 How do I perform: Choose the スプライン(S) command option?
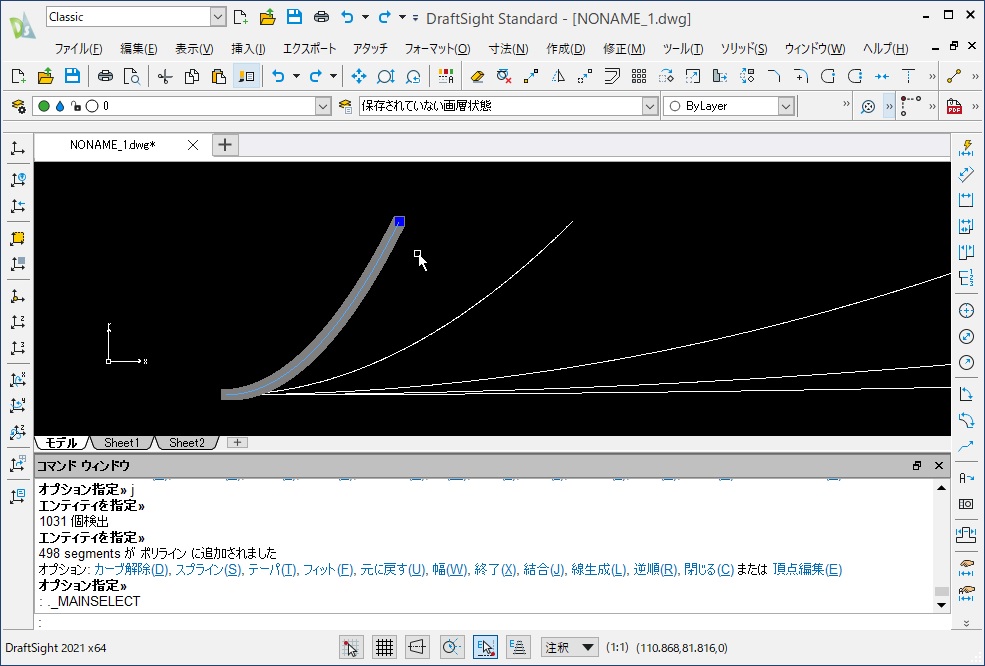(208, 569)
